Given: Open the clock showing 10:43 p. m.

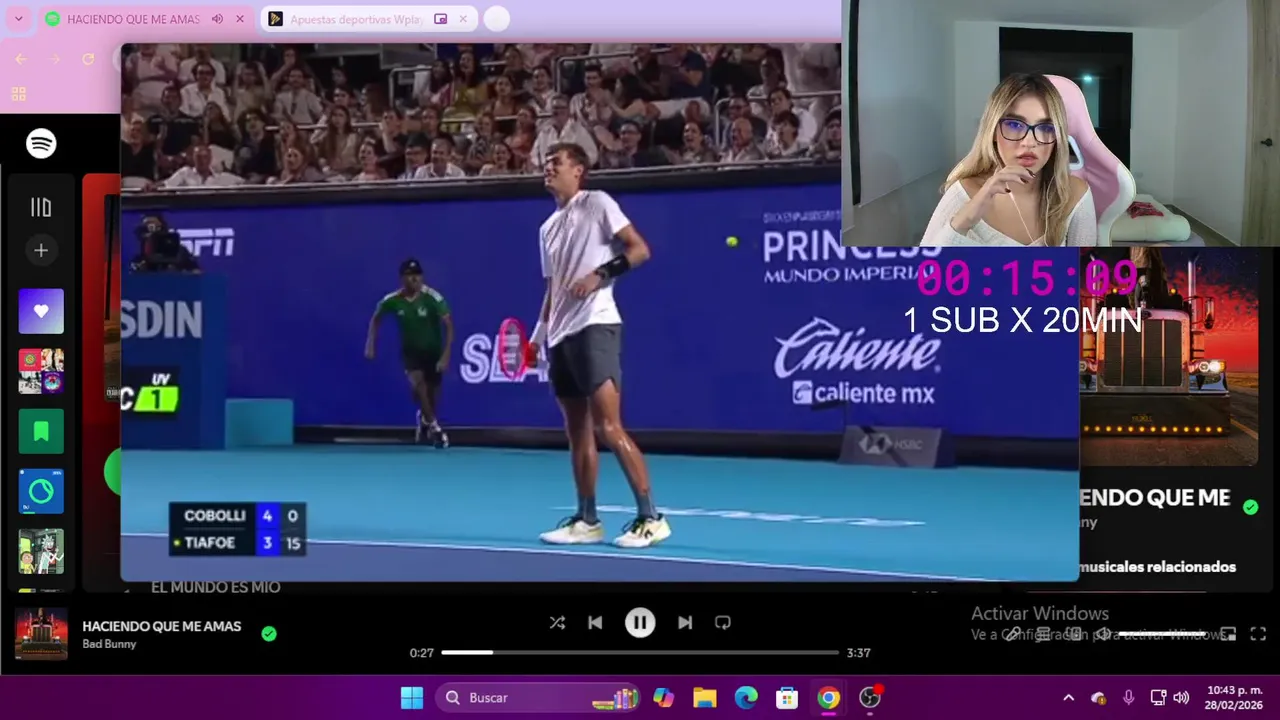Looking at the screenshot, I should click(x=1234, y=698).
